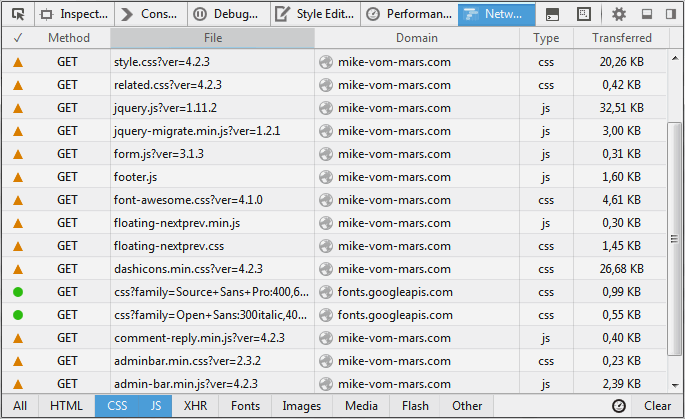Toggle the split console icon
The height and width of the screenshot is (419, 685).
[553, 14]
